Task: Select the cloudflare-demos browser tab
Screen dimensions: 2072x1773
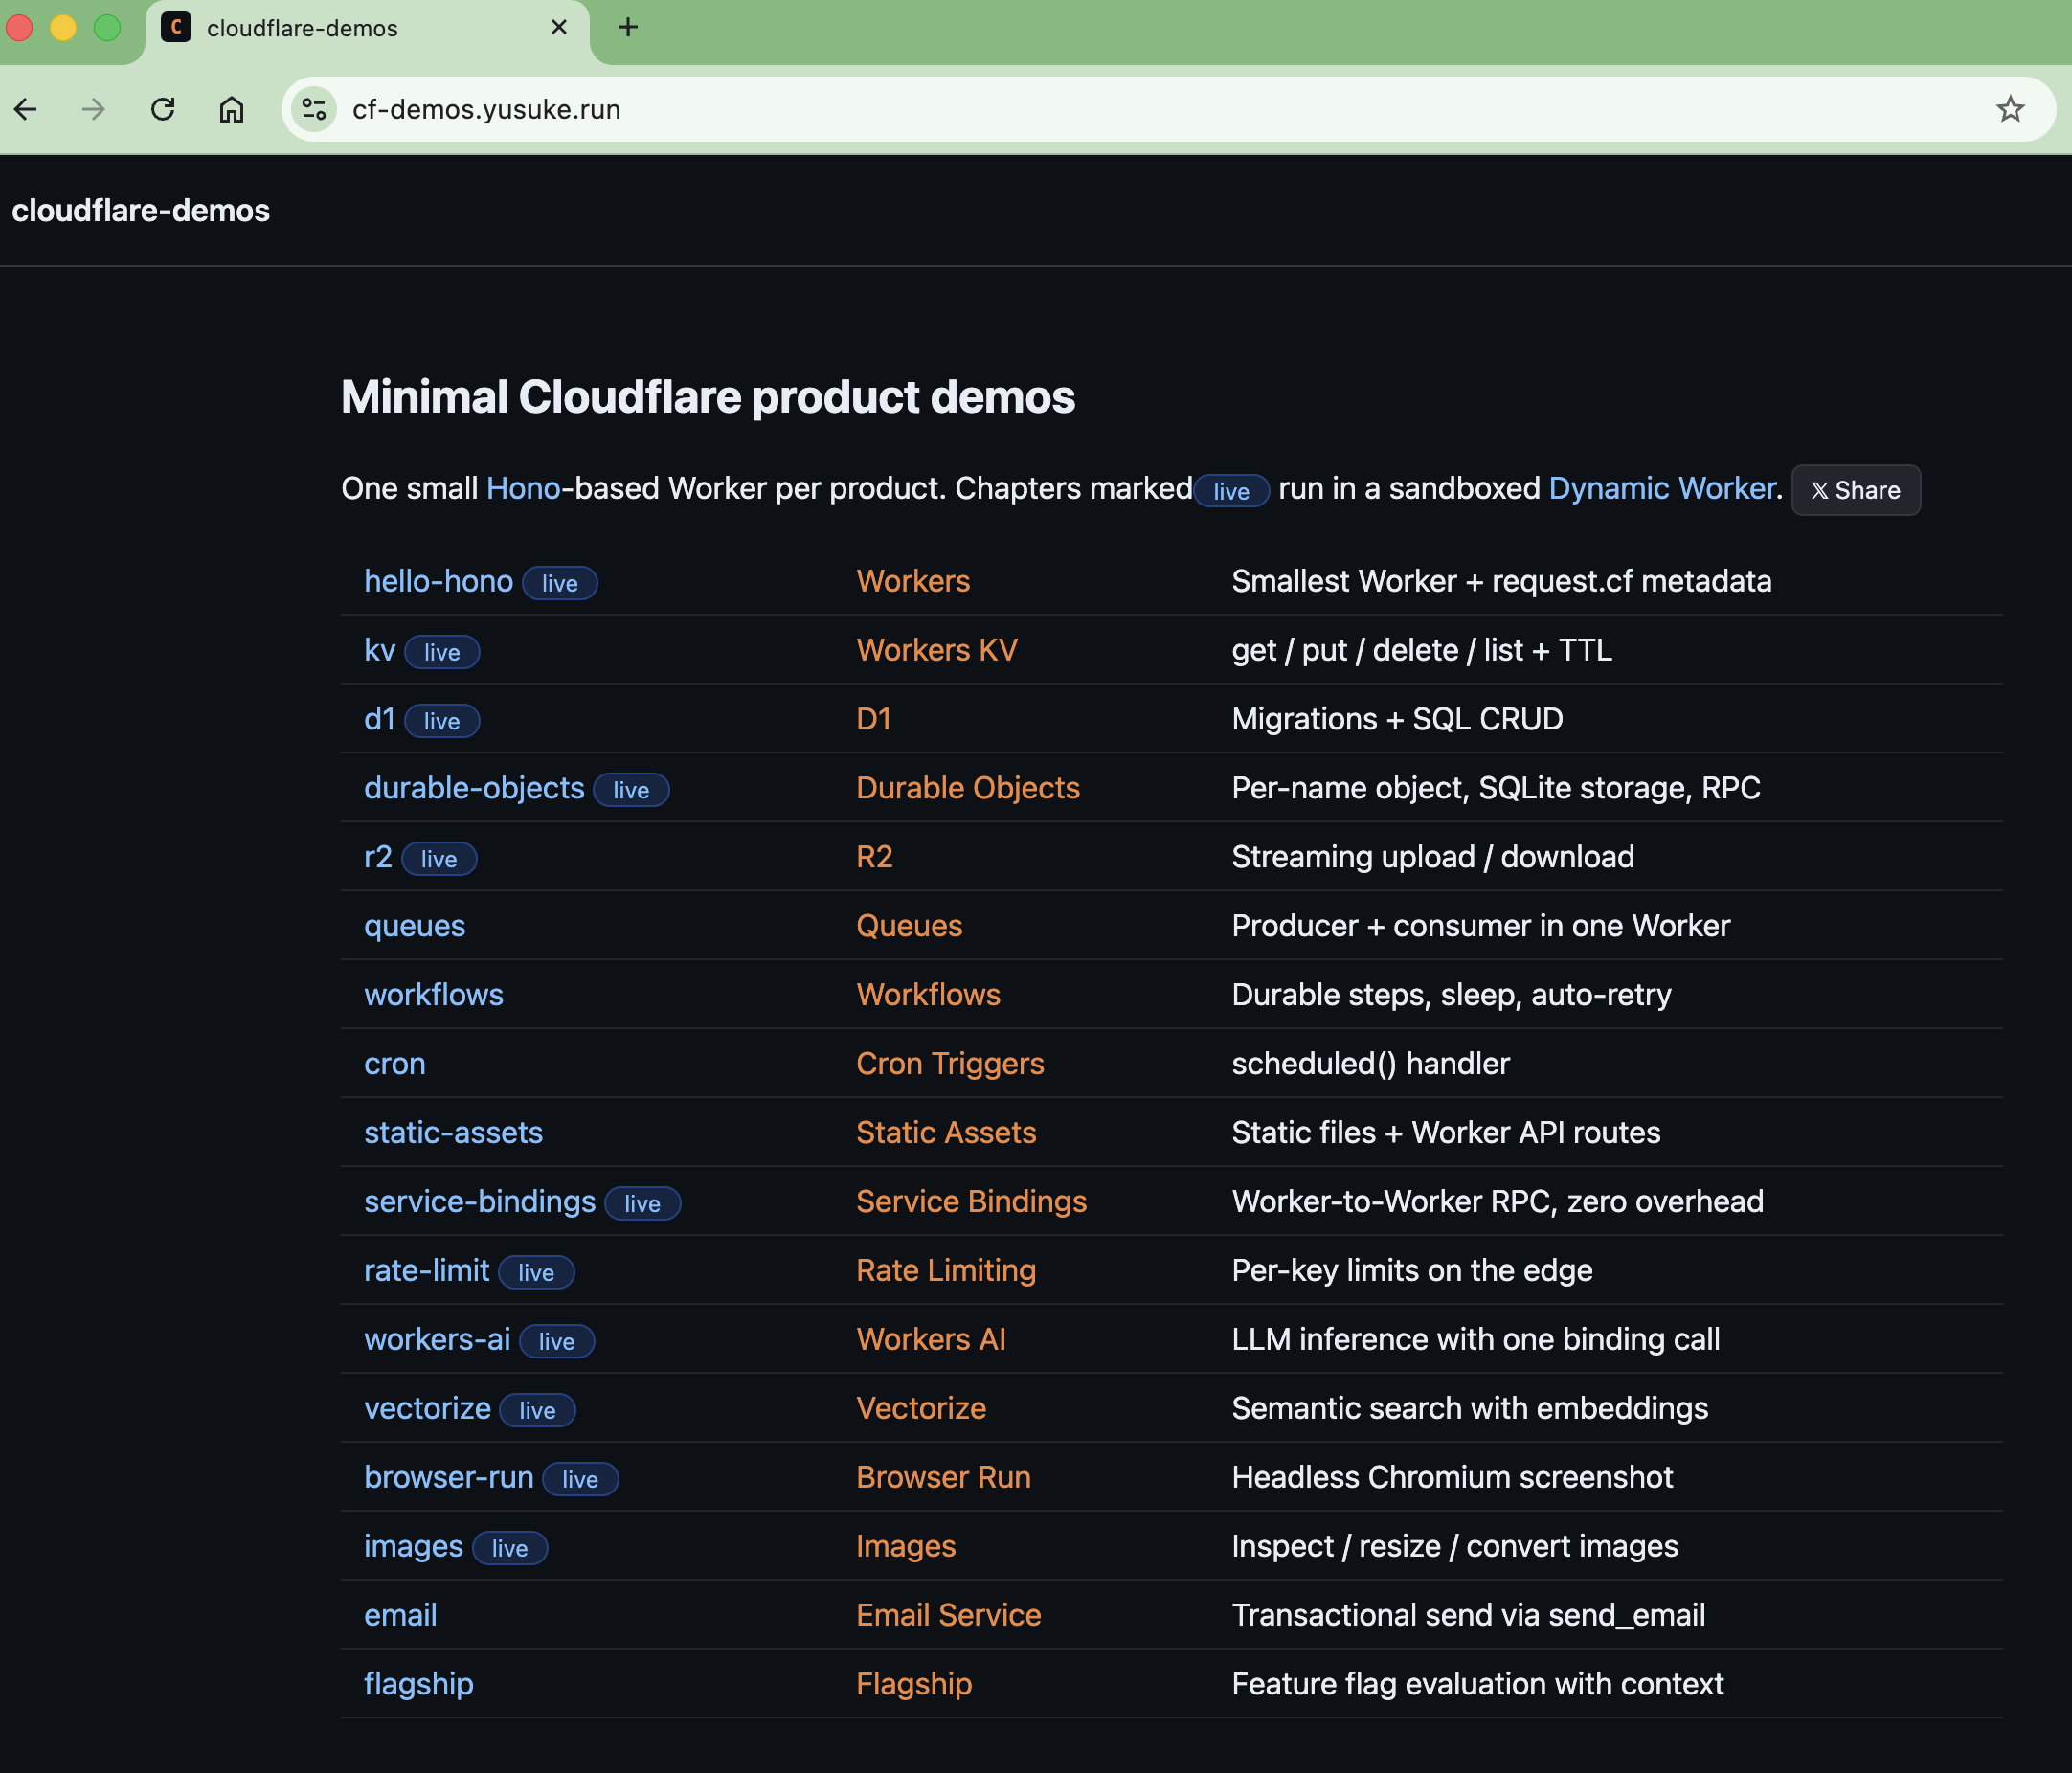Action: click(367, 30)
